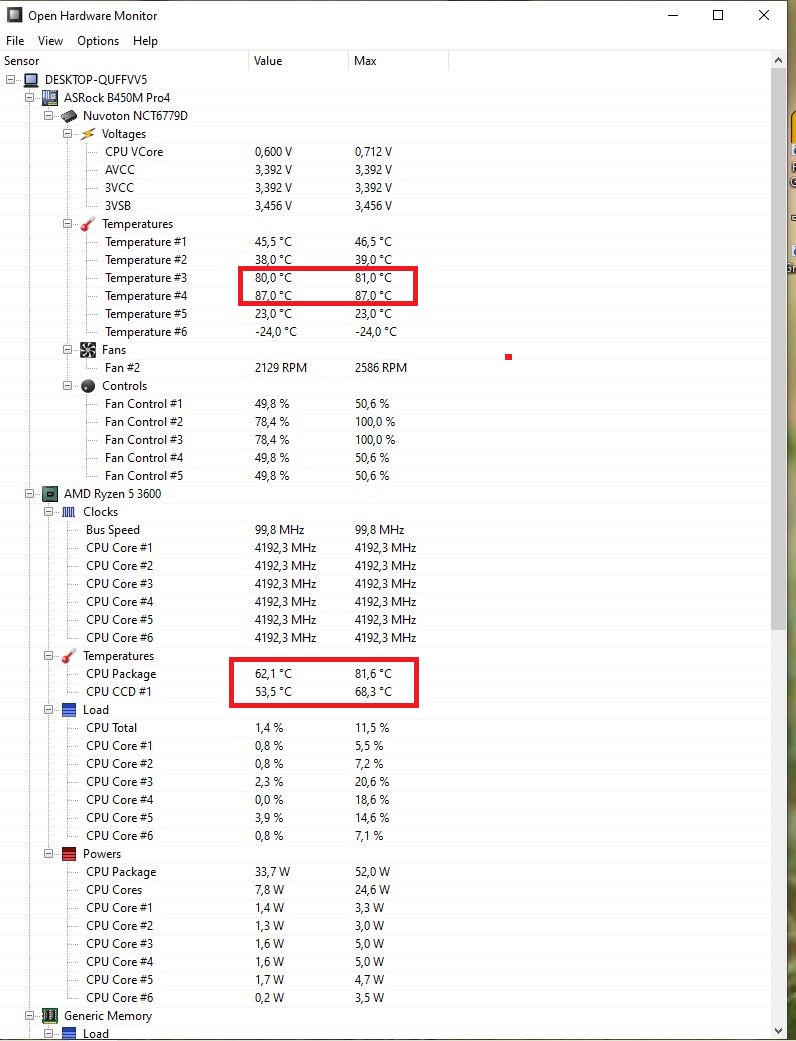
Task: Click the Generic Memory RAM icon
Action: pyautogui.click(x=50, y=1016)
